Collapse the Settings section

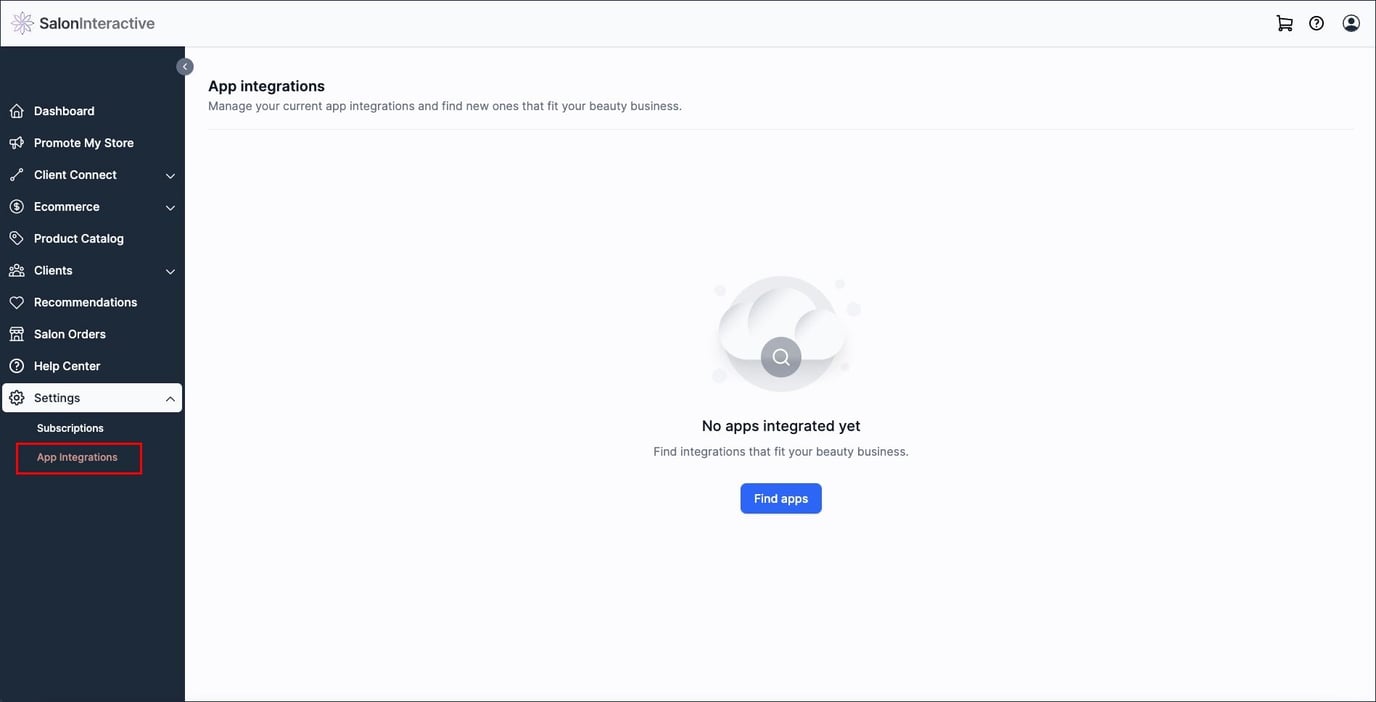170,398
